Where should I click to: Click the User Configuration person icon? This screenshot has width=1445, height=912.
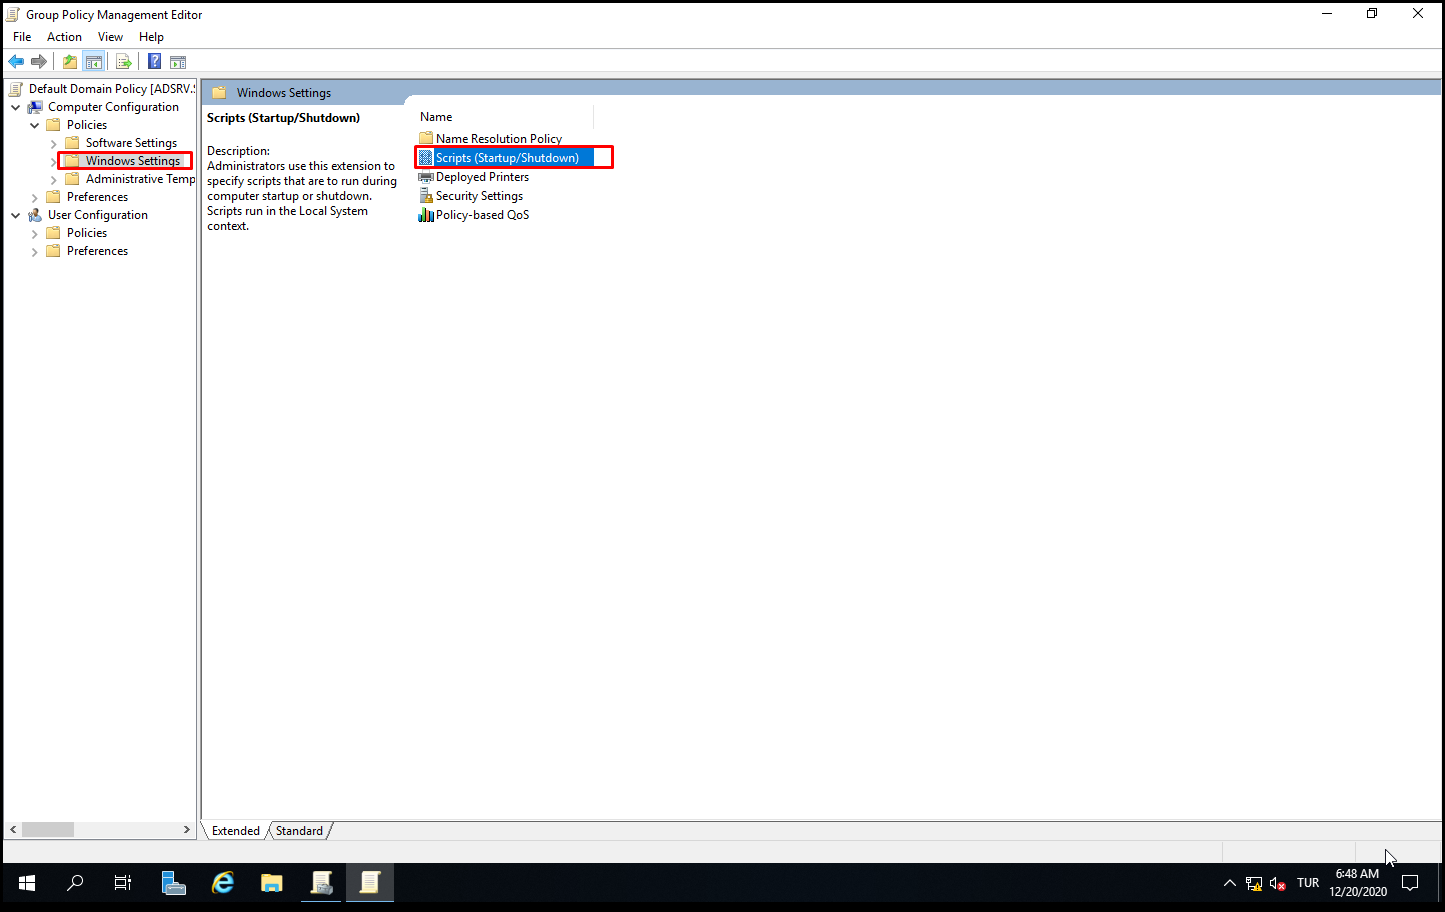pyautogui.click(x=35, y=215)
